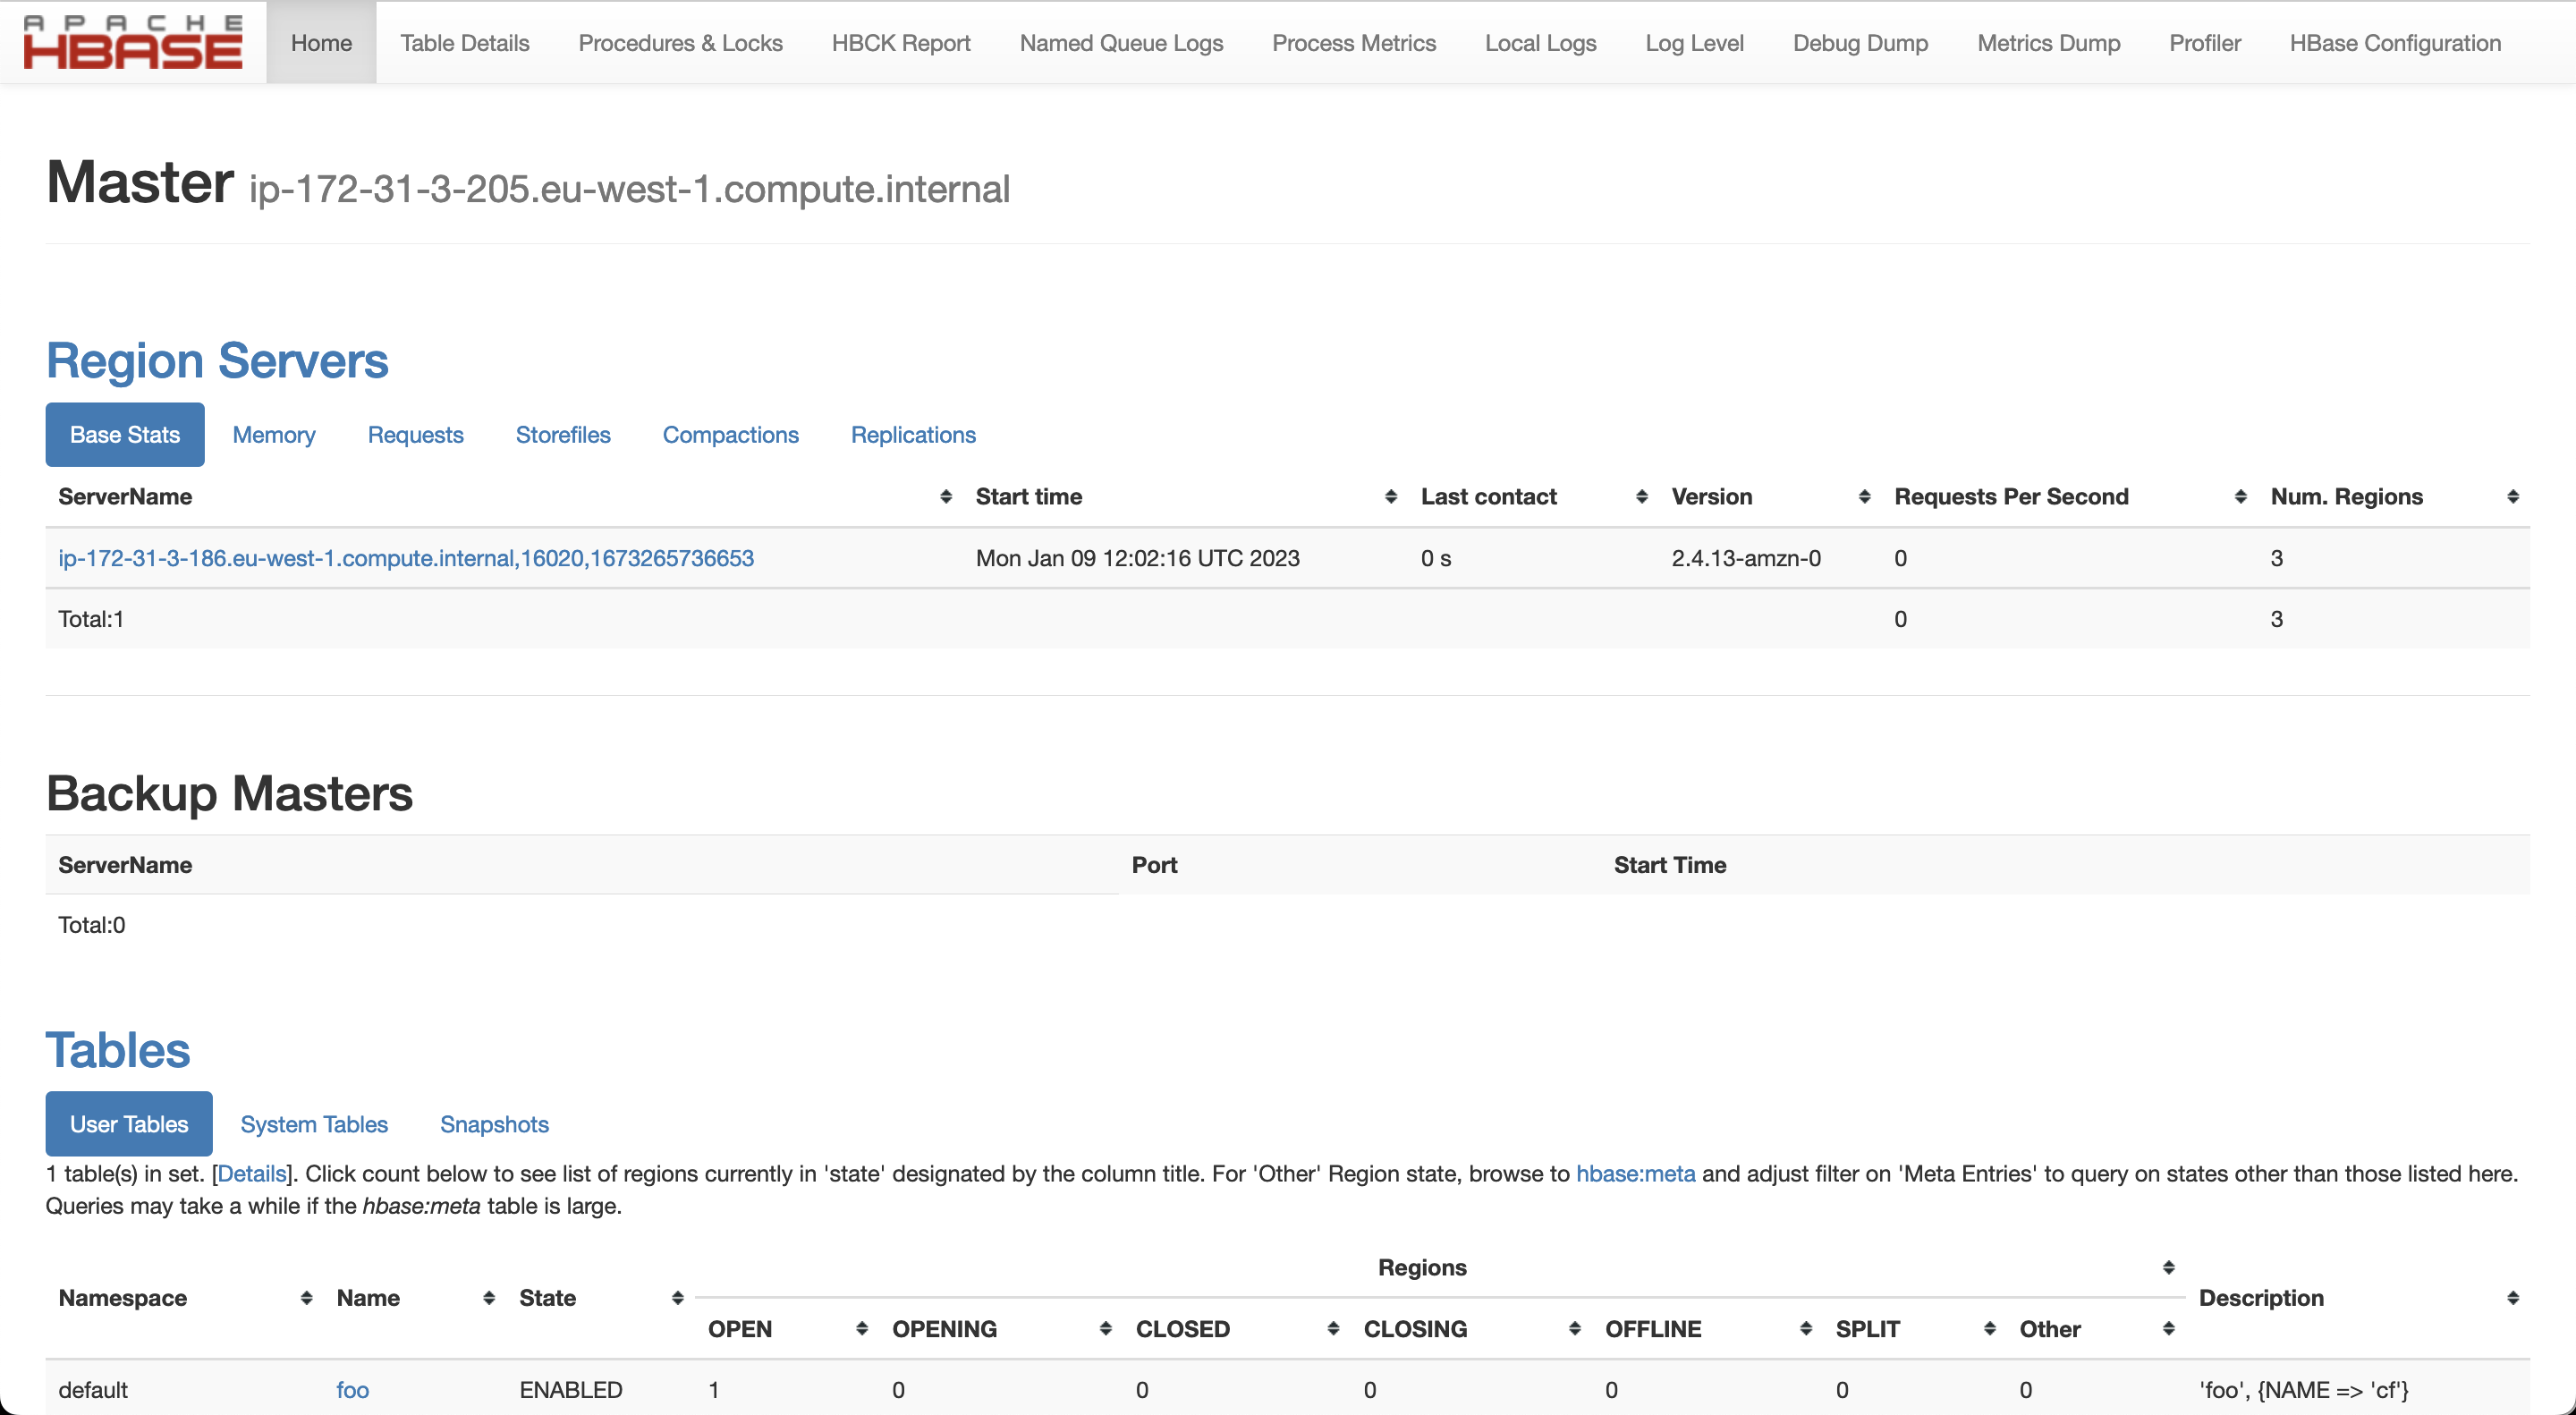Click master hostname ip-172-31-3-205 text
Screen dimensions: 2576x1415
(x=630, y=189)
